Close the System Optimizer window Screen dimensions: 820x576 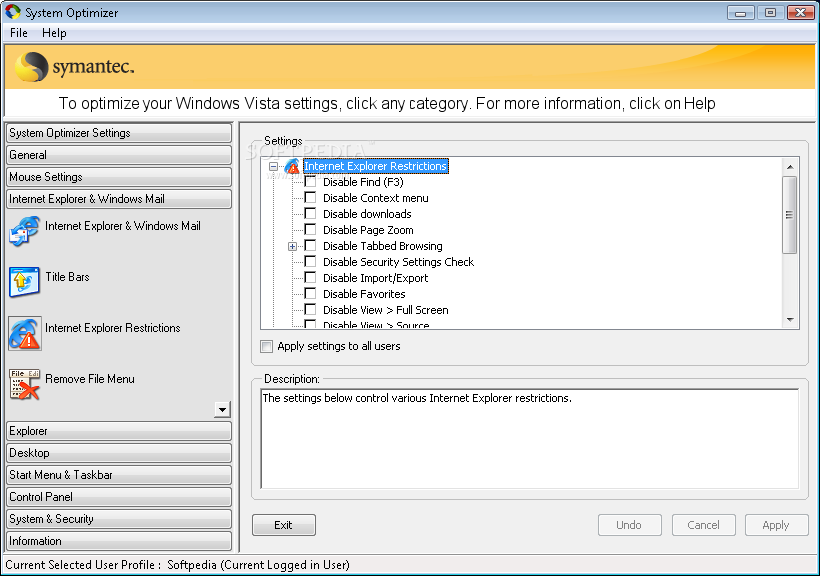pos(801,13)
